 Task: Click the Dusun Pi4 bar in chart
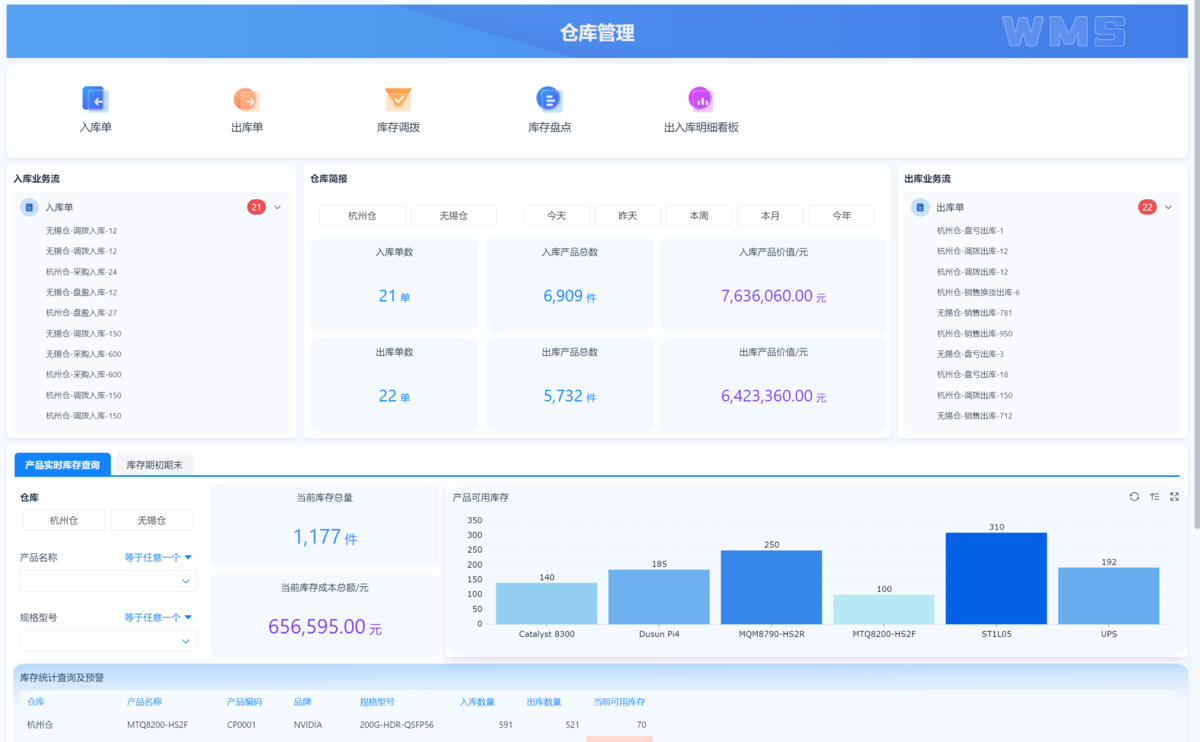659,597
